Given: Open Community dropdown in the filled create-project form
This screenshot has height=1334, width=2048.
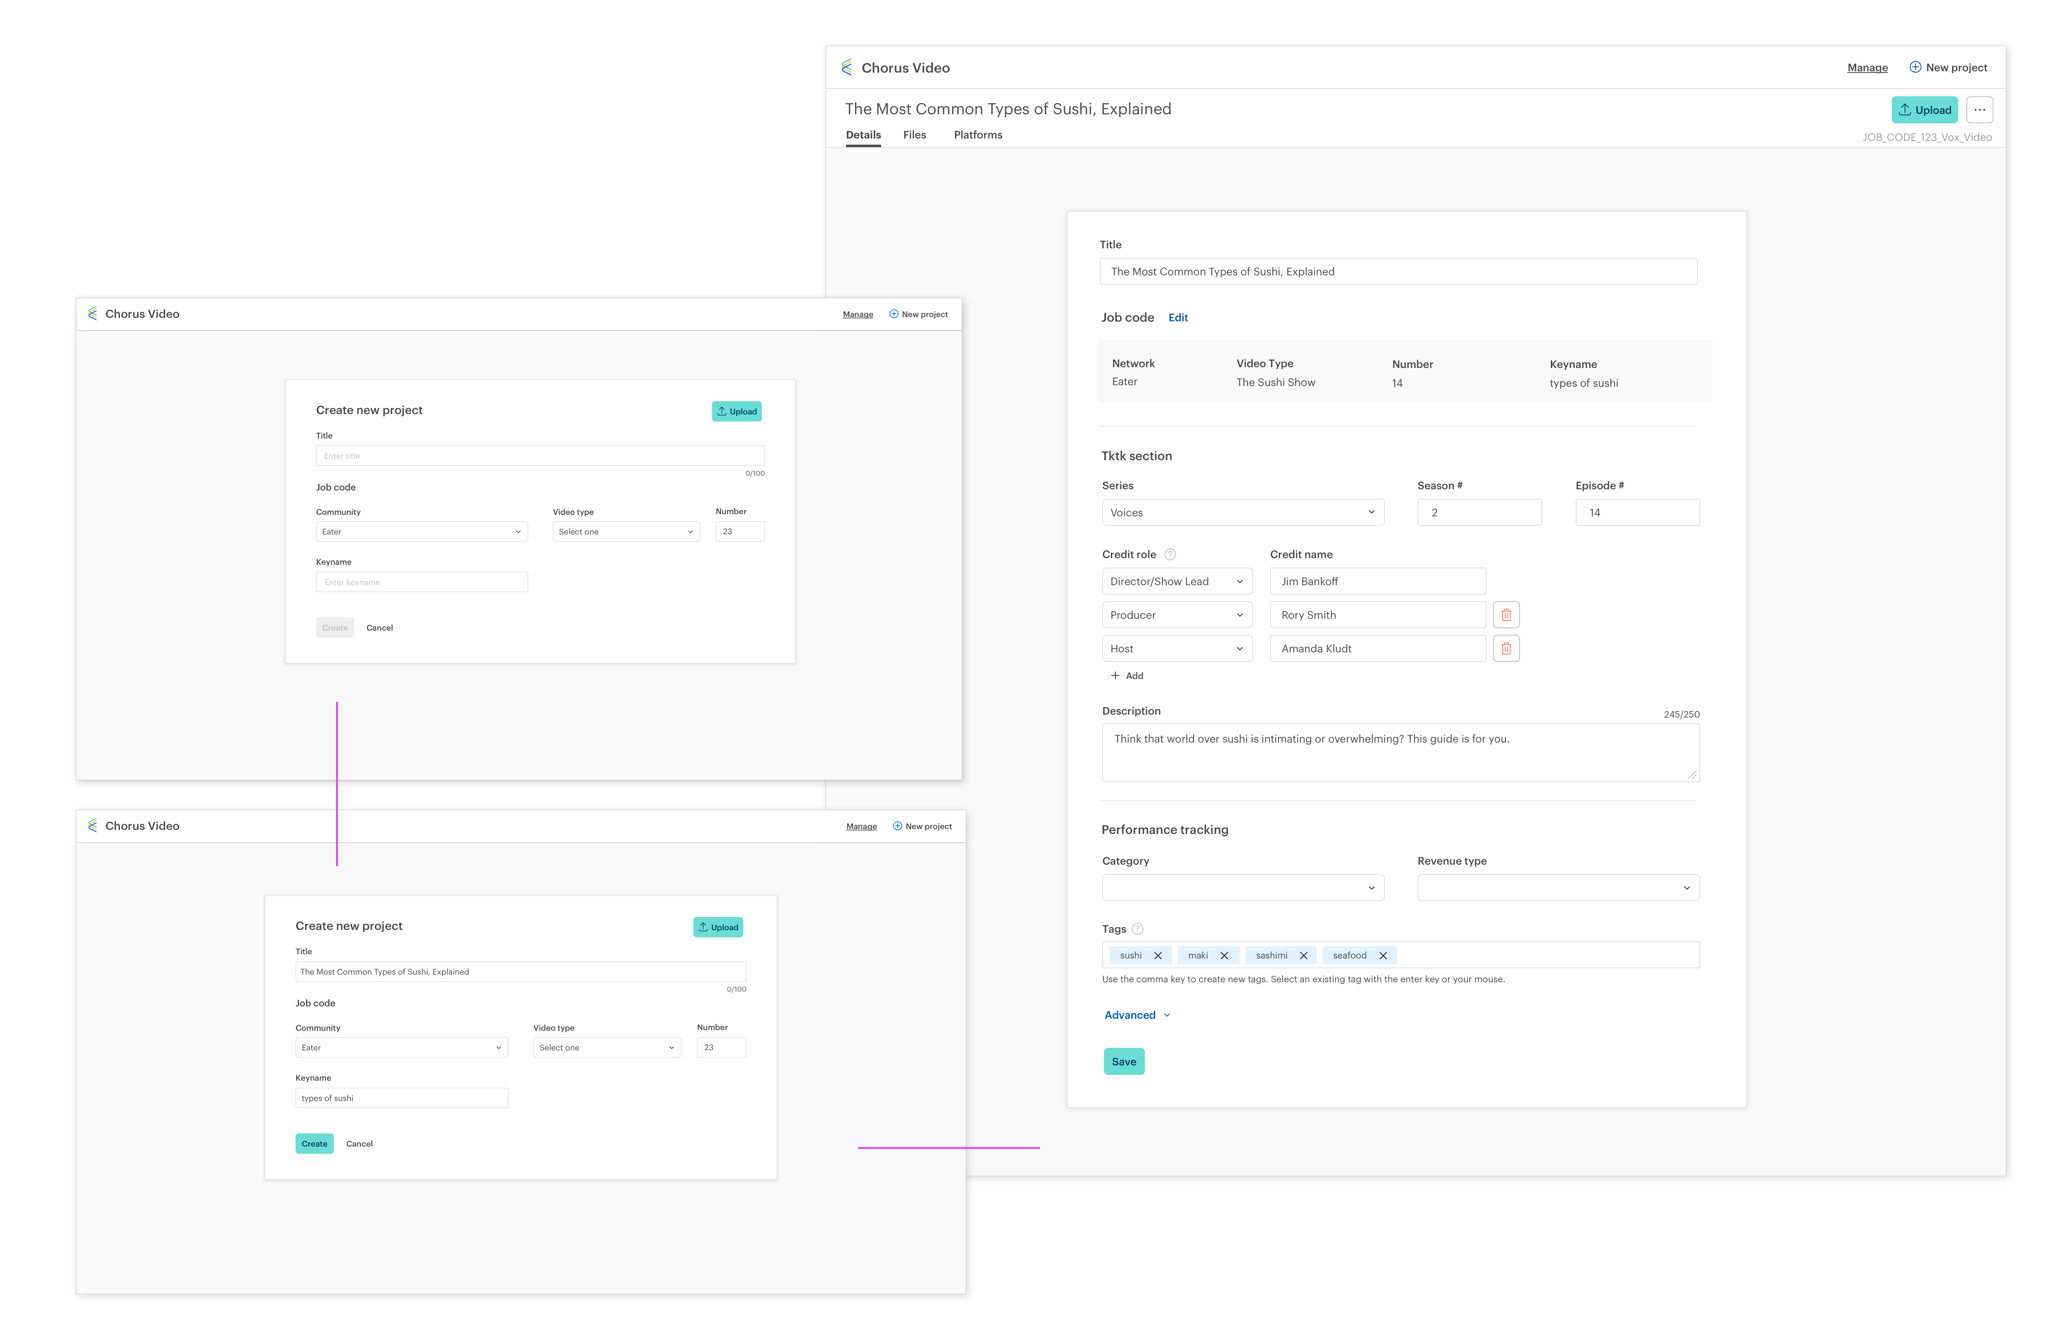Looking at the screenshot, I should [x=402, y=1048].
